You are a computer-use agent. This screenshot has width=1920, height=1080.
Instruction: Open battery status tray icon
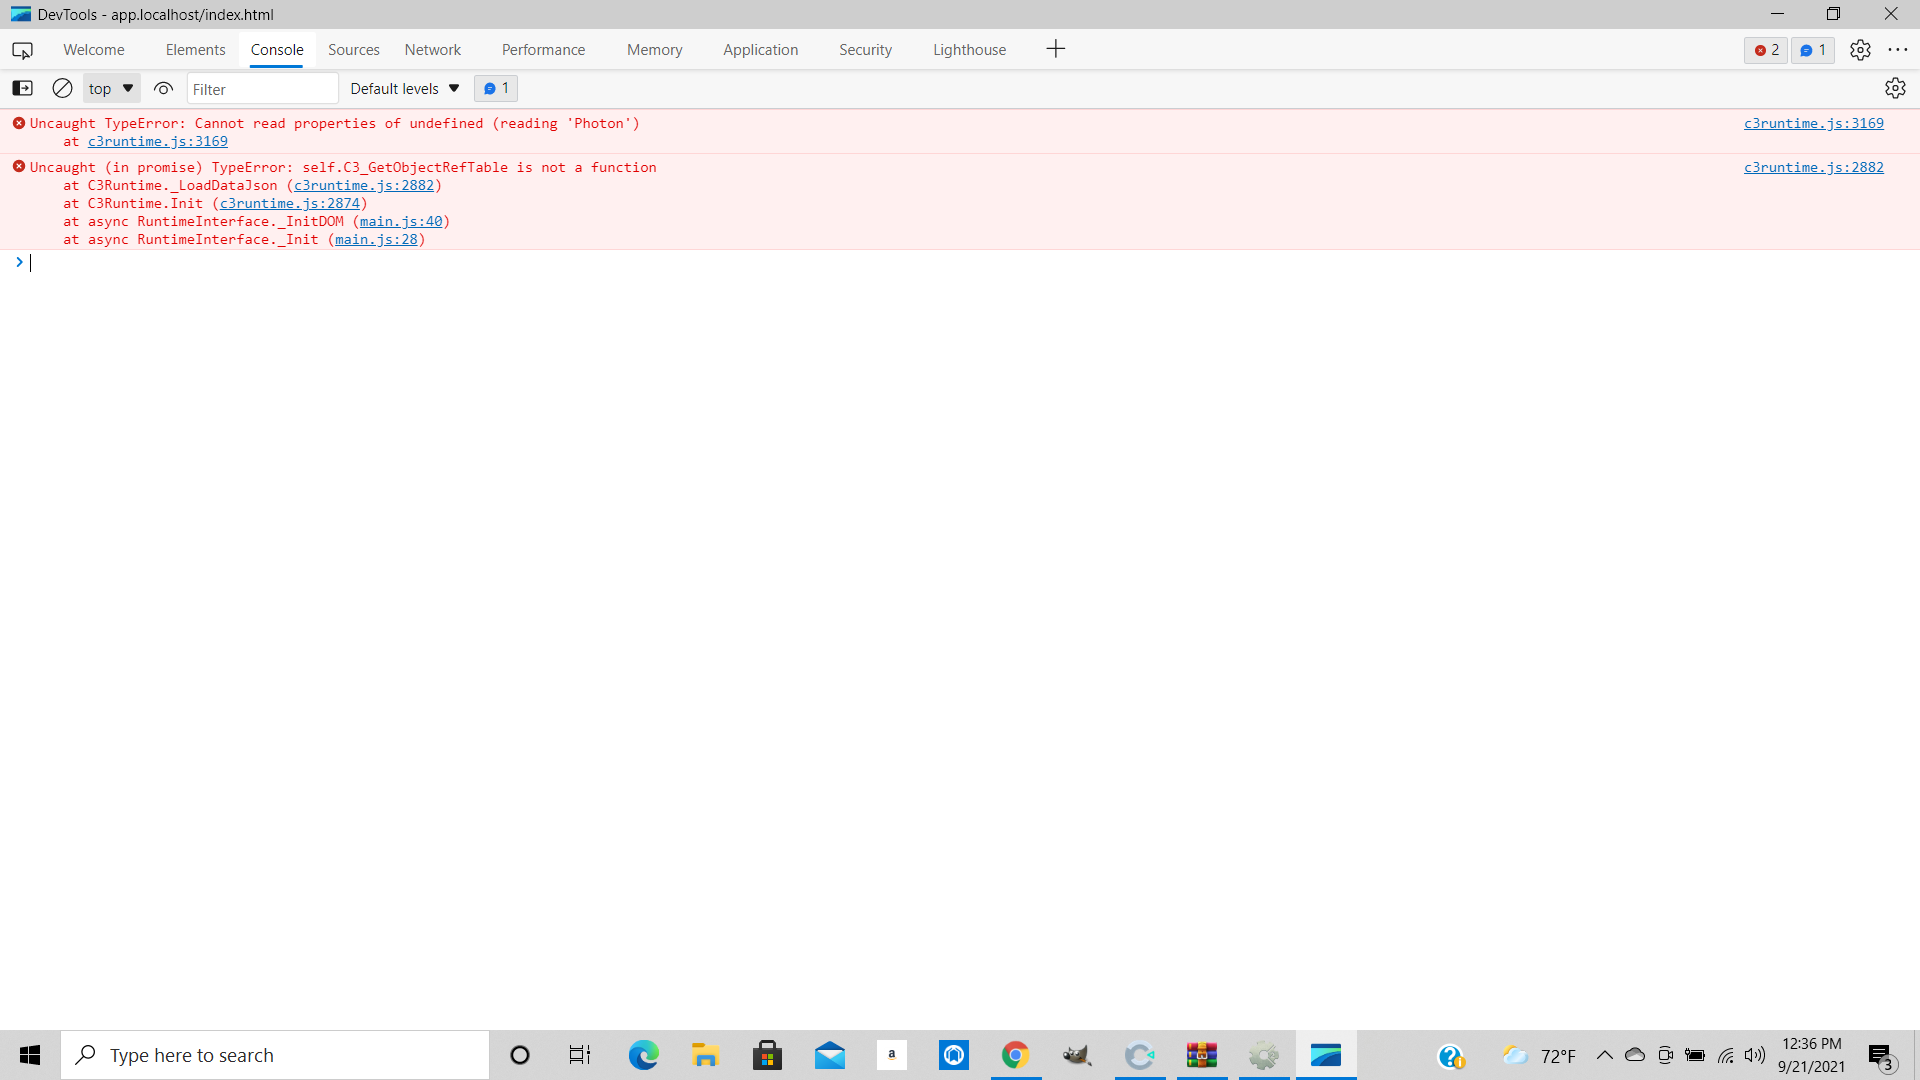[1695, 1055]
